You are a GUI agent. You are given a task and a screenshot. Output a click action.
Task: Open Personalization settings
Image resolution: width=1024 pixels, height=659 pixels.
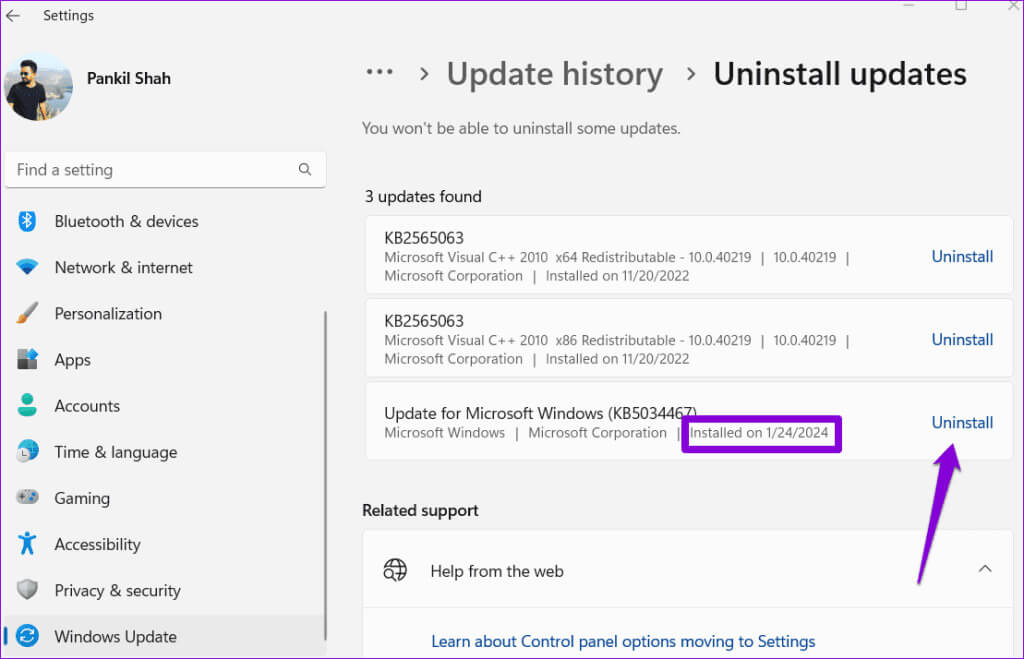tap(108, 314)
